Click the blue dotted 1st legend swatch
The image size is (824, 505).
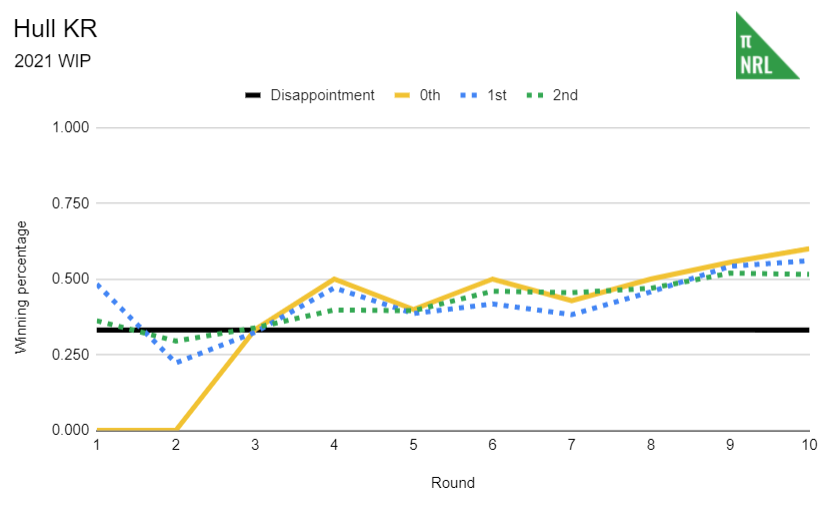pyautogui.click(x=468, y=96)
